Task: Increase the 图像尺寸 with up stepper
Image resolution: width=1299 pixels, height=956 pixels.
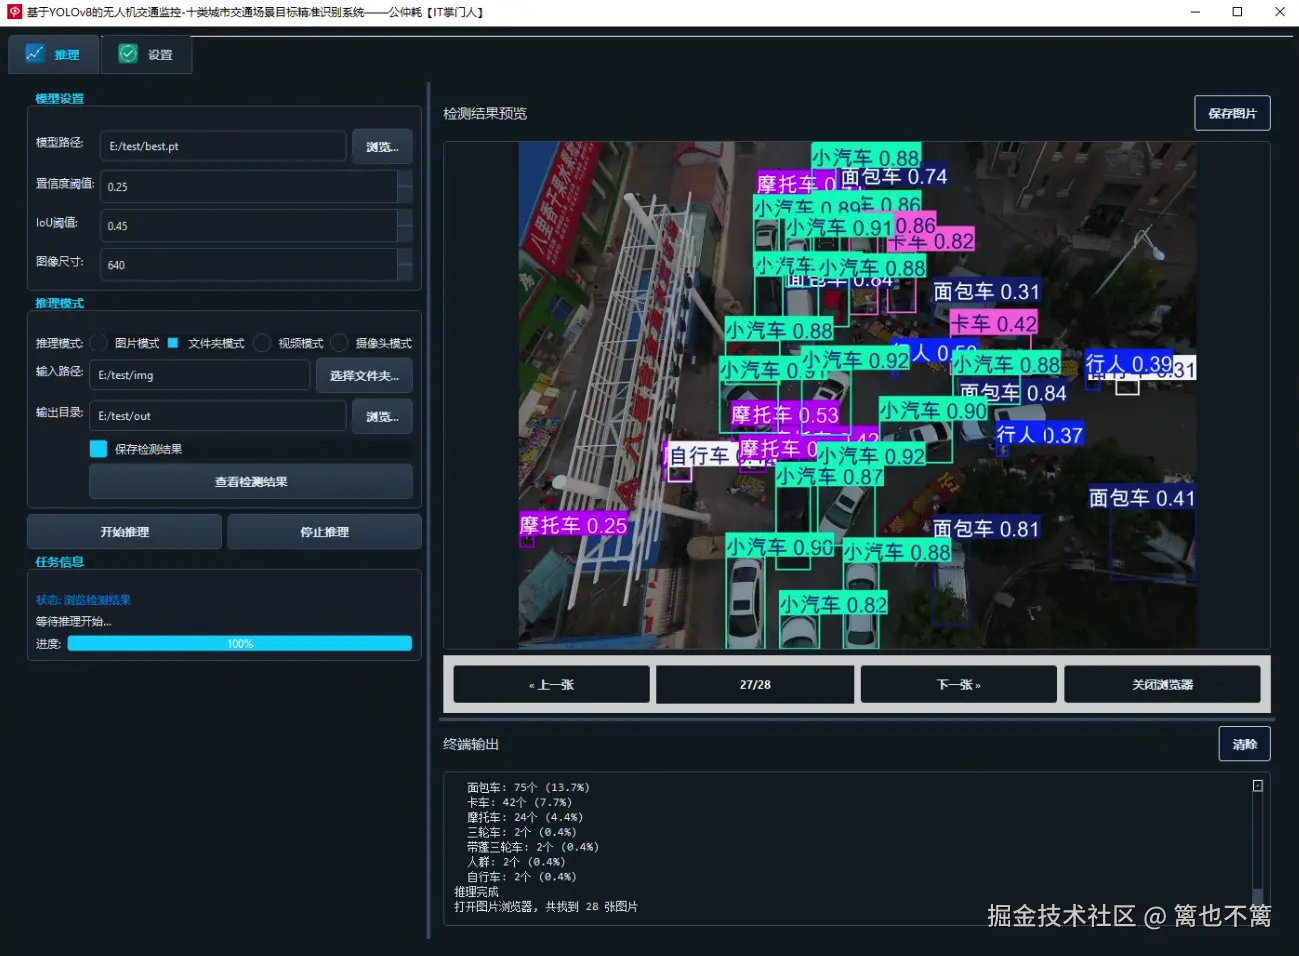Action: (405, 257)
